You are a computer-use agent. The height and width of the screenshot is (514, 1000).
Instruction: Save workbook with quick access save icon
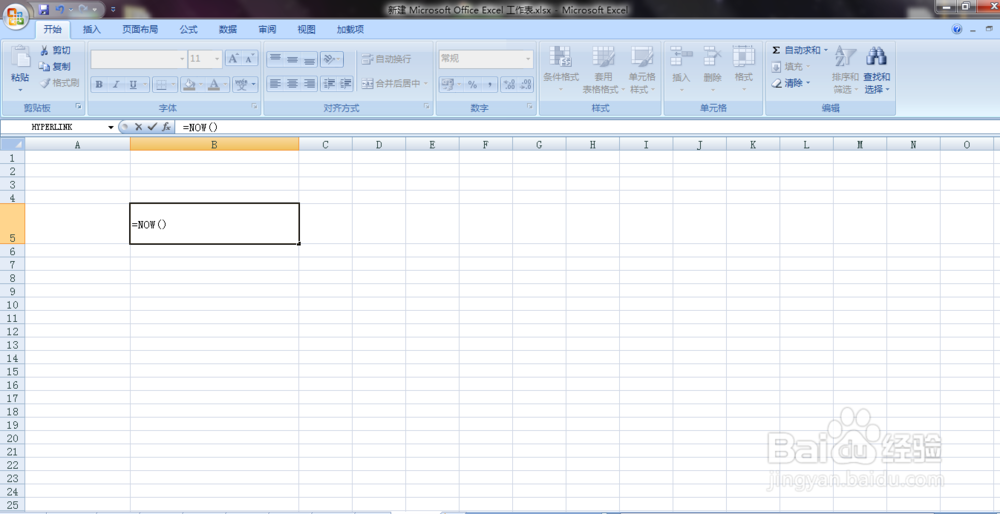coord(44,10)
